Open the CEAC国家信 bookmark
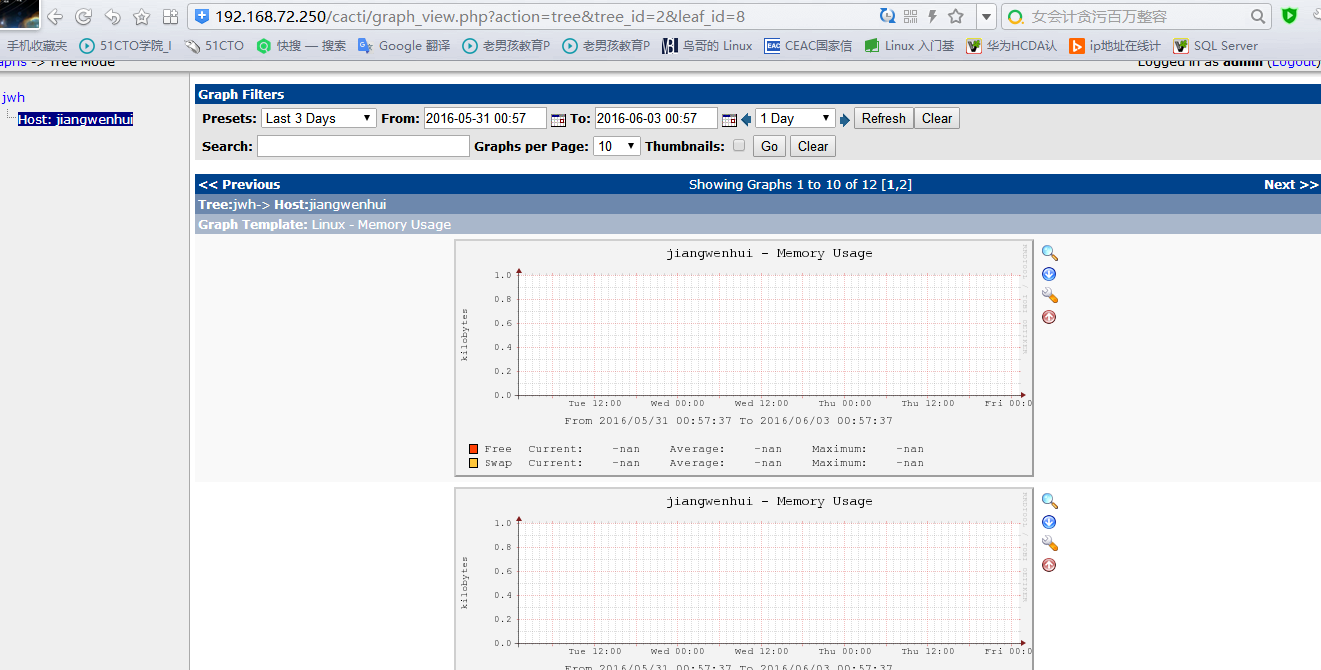Viewport: 1321px width, 670px height. tap(808, 46)
